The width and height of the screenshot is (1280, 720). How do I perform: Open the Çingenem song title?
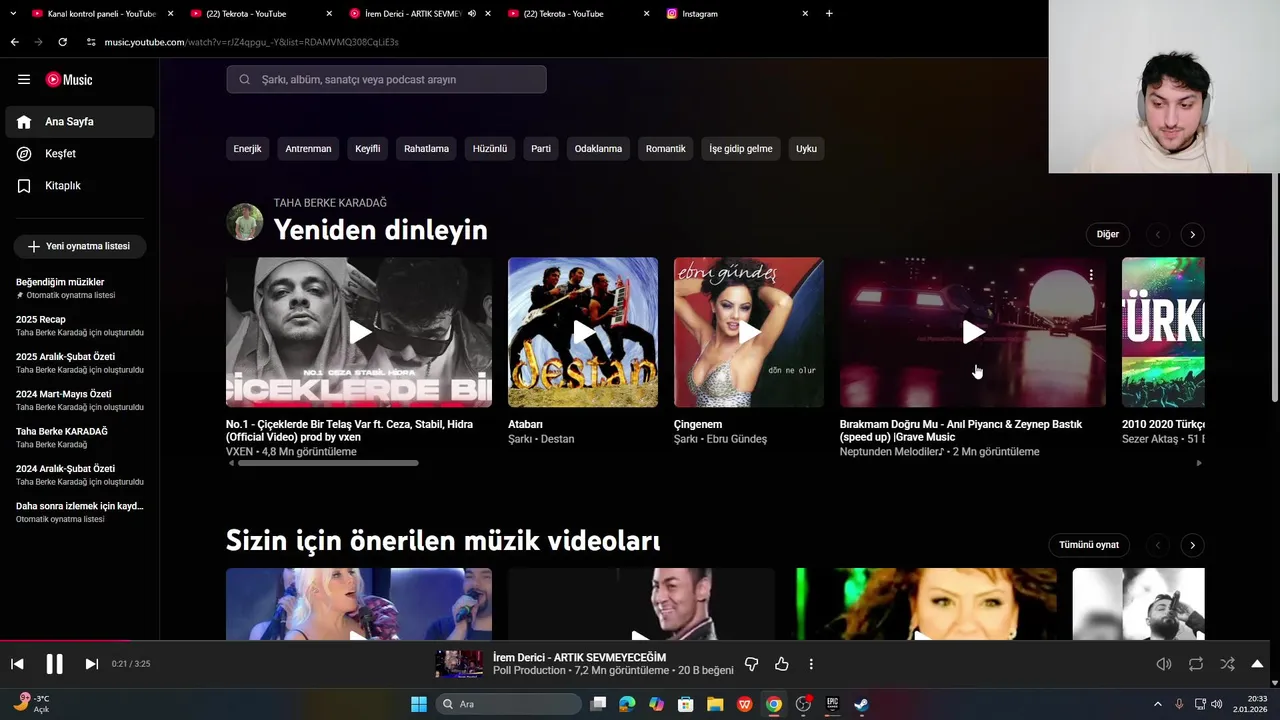tap(698, 424)
